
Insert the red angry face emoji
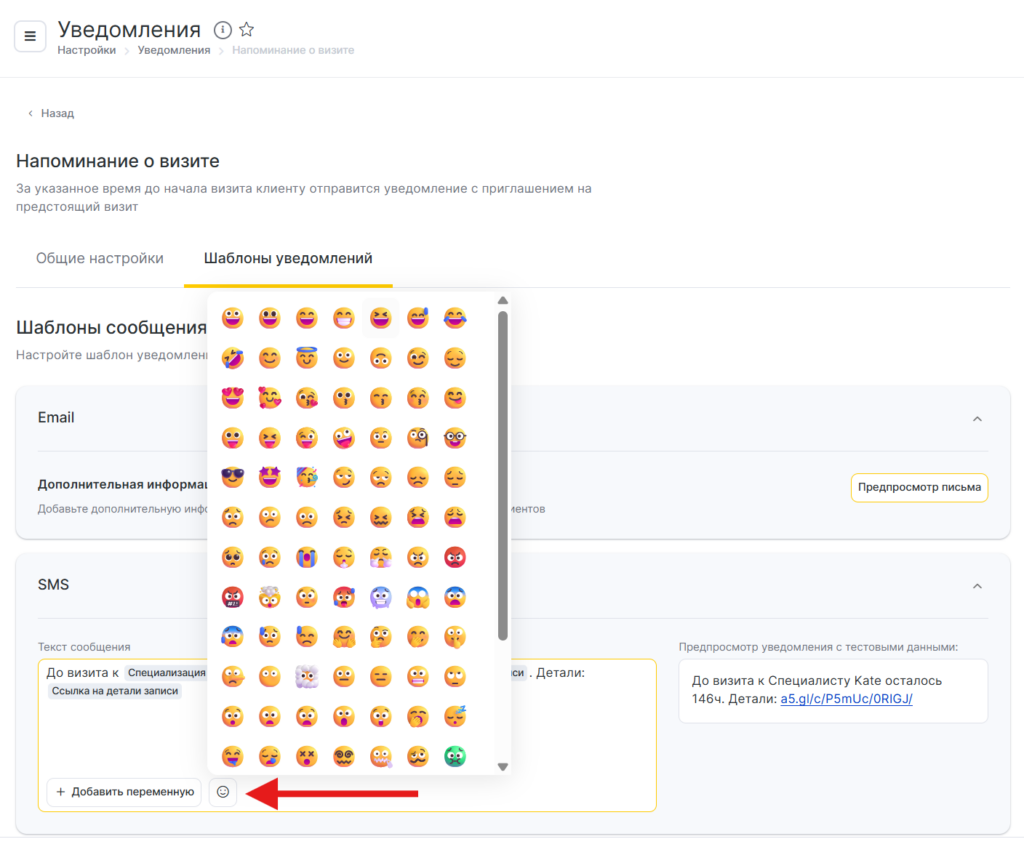coord(455,557)
